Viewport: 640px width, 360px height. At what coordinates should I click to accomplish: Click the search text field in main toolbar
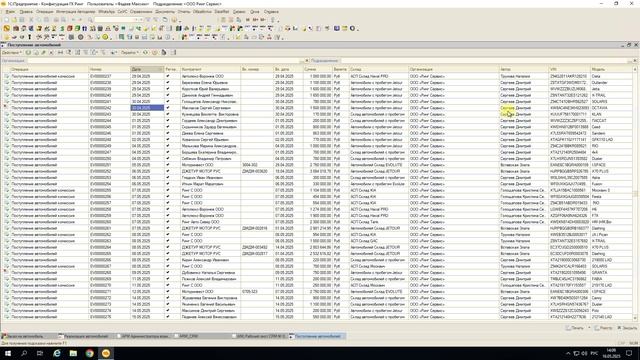click(114, 20)
